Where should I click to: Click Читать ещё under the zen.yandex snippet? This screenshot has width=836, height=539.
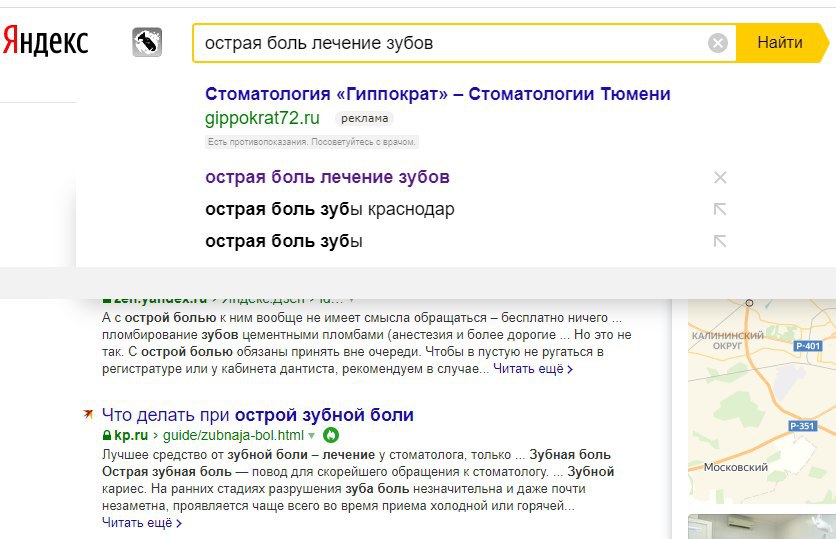533,369
